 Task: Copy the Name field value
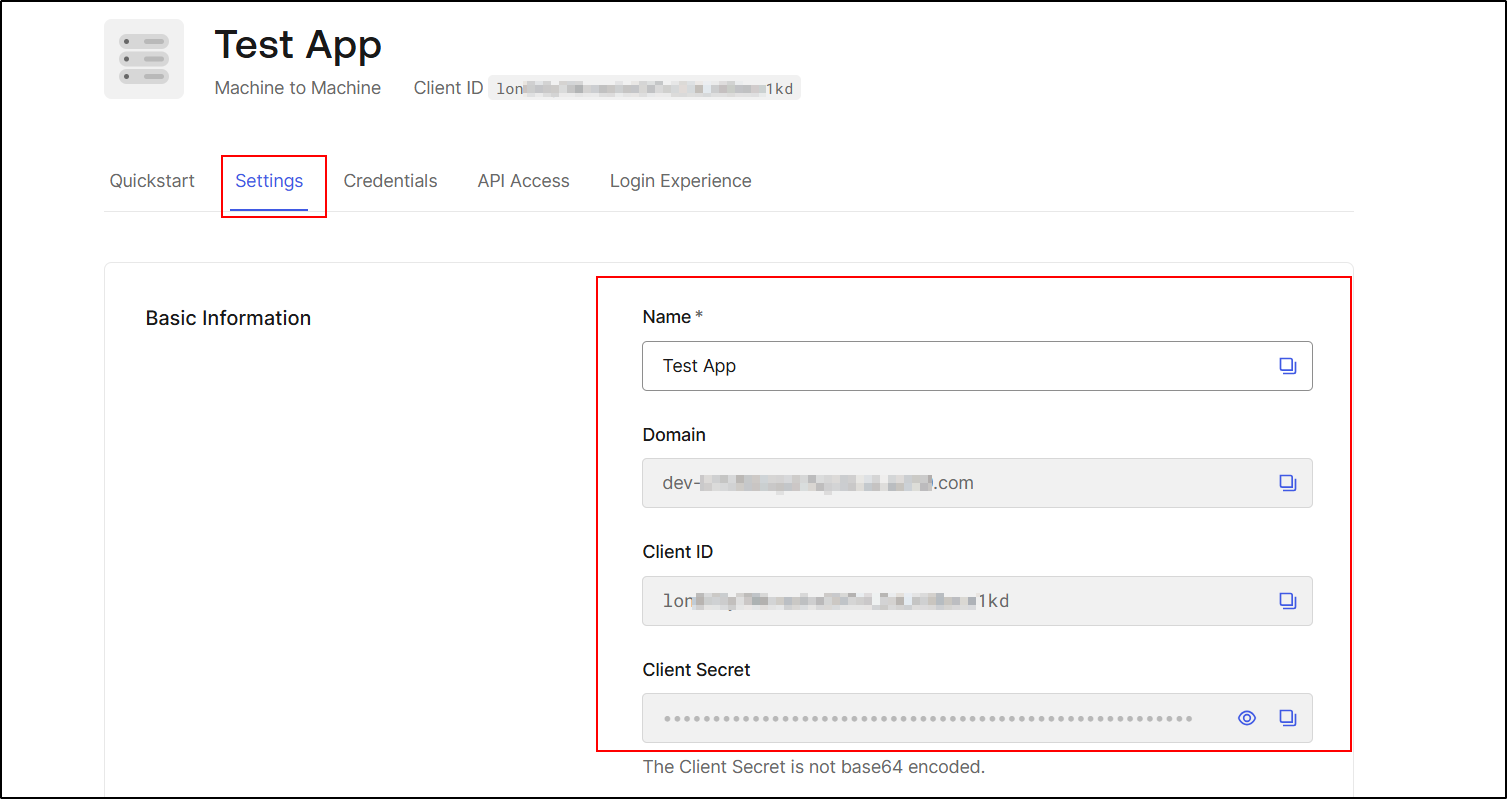pos(1287,366)
